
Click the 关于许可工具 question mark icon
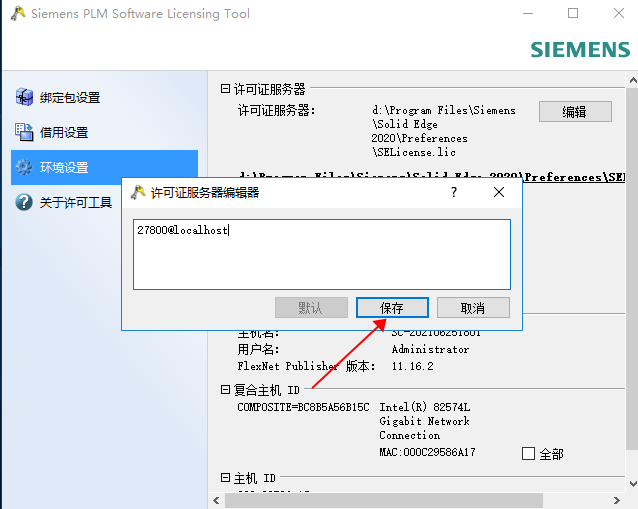pyautogui.click(x=25, y=203)
